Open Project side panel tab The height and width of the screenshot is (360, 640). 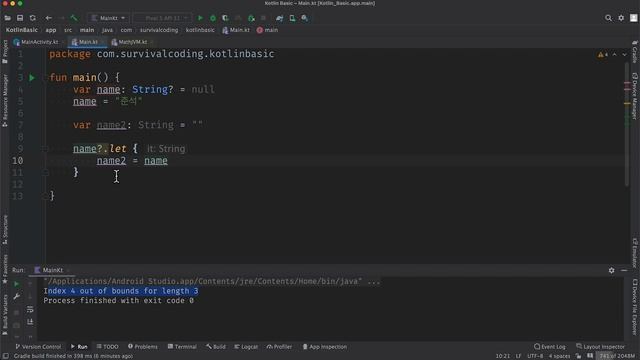(5, 51)
